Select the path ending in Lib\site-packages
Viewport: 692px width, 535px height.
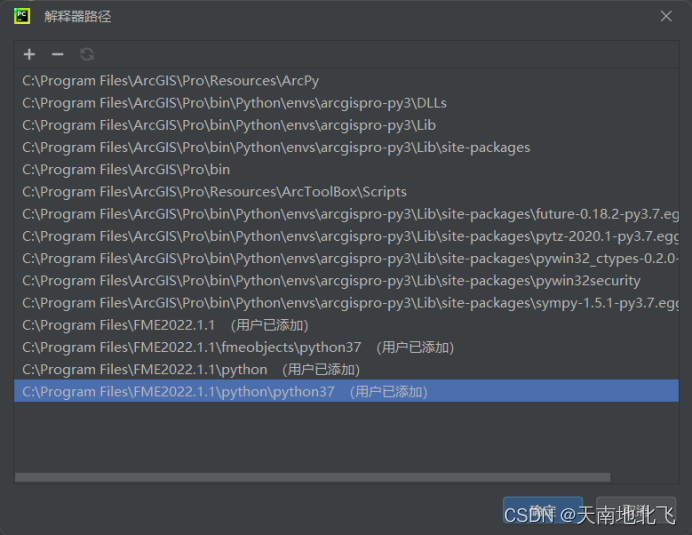coord(346,147)
